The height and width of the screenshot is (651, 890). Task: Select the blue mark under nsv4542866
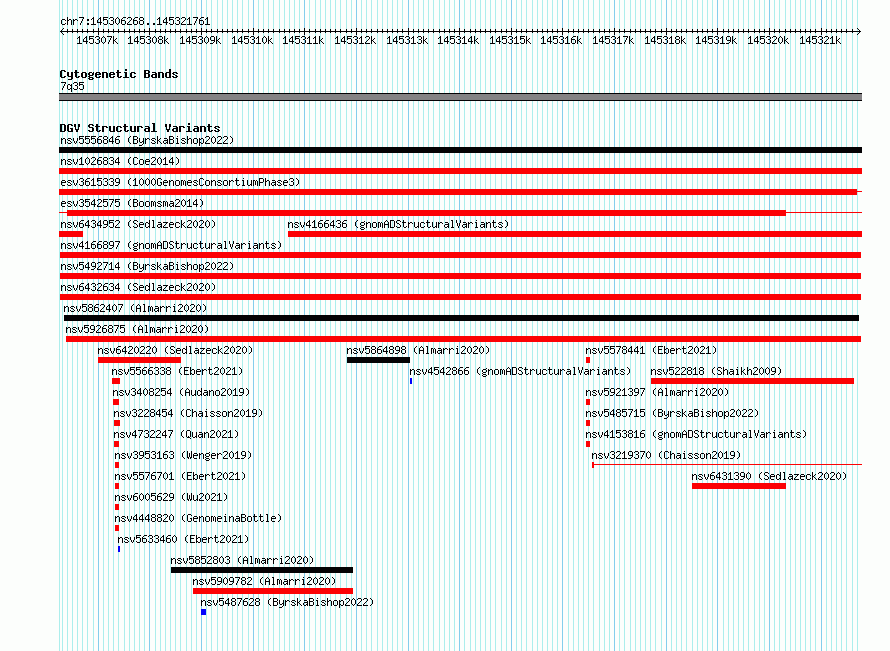(411, 381)
